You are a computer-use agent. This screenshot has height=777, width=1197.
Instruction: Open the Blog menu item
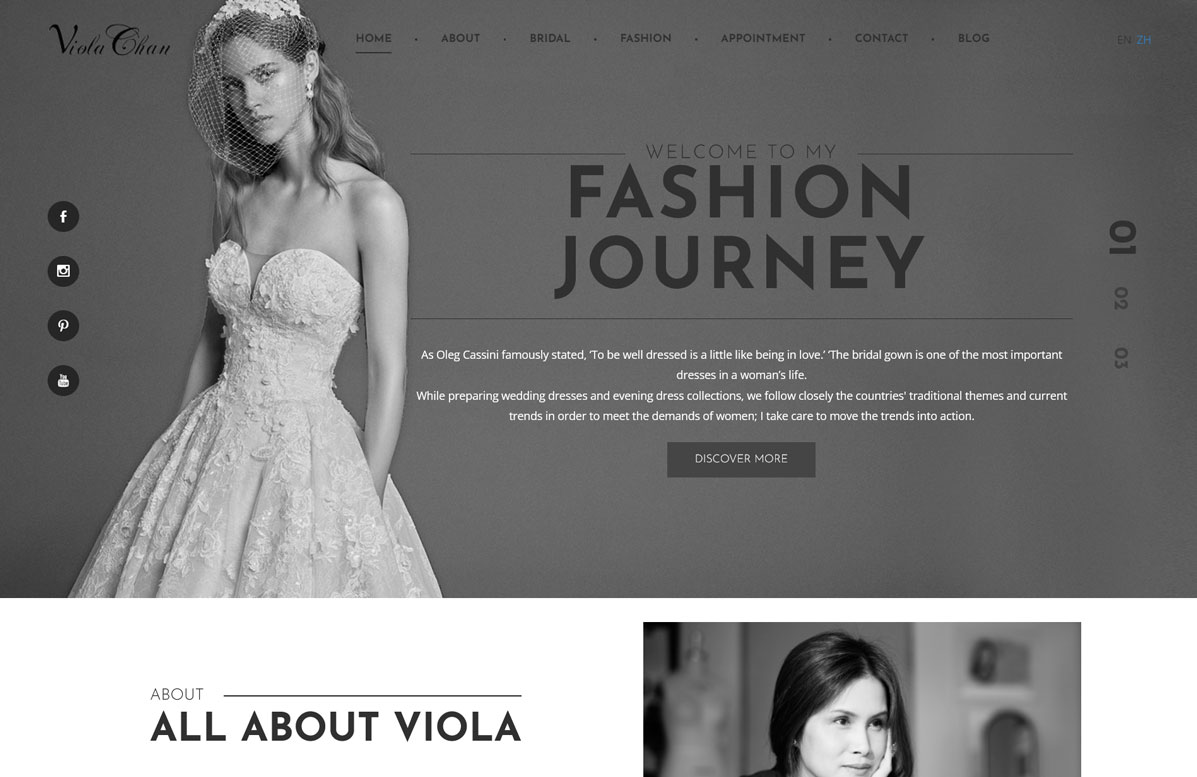coord(973,38)
